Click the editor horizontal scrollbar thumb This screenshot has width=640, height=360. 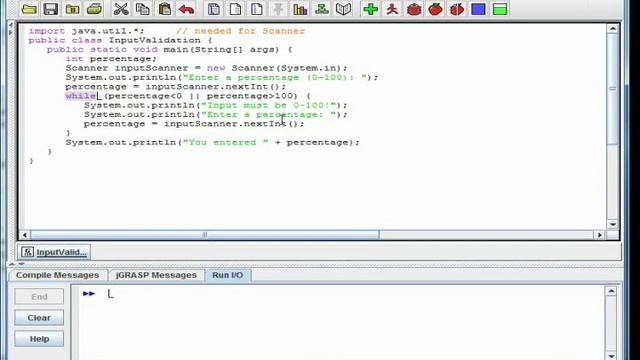coord(205,235)
